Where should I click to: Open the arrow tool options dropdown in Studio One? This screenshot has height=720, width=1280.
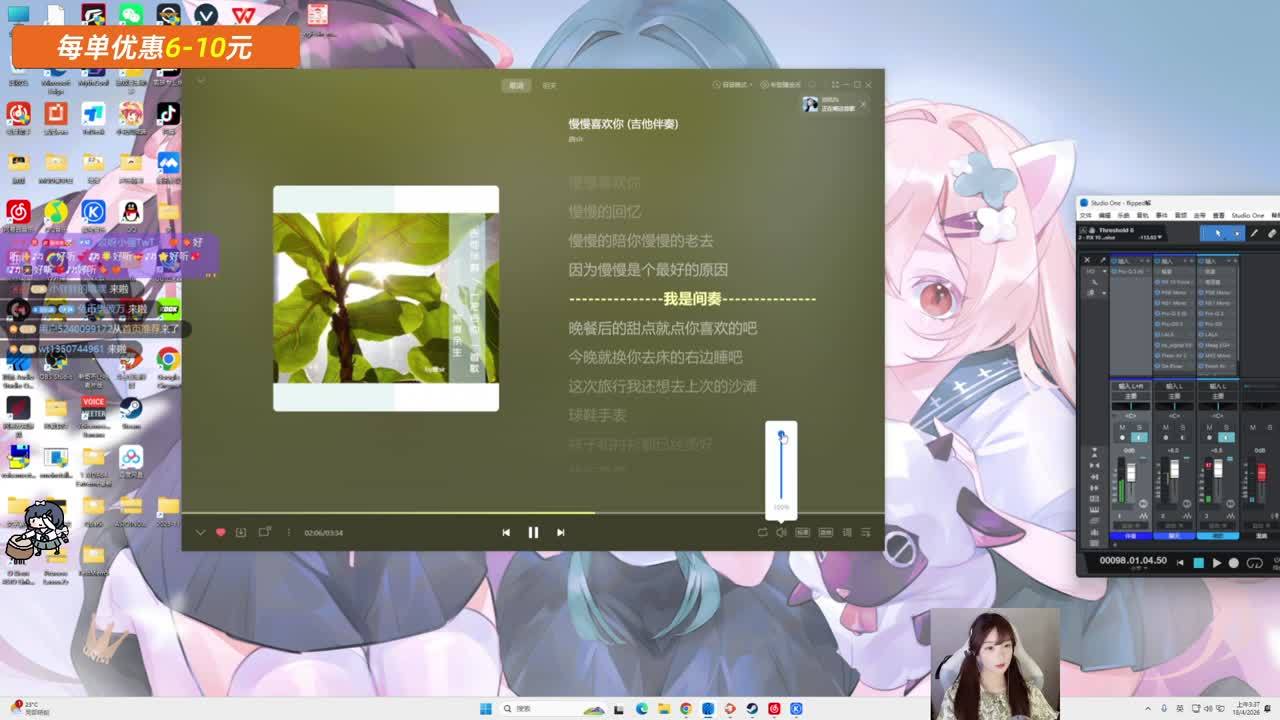(x=1238, y=233)
